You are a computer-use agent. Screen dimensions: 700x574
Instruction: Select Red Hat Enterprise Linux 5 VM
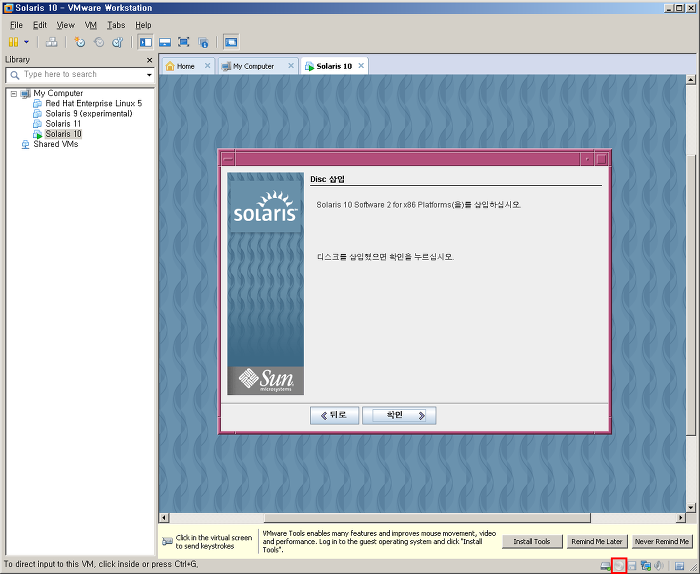click(94, 104)
